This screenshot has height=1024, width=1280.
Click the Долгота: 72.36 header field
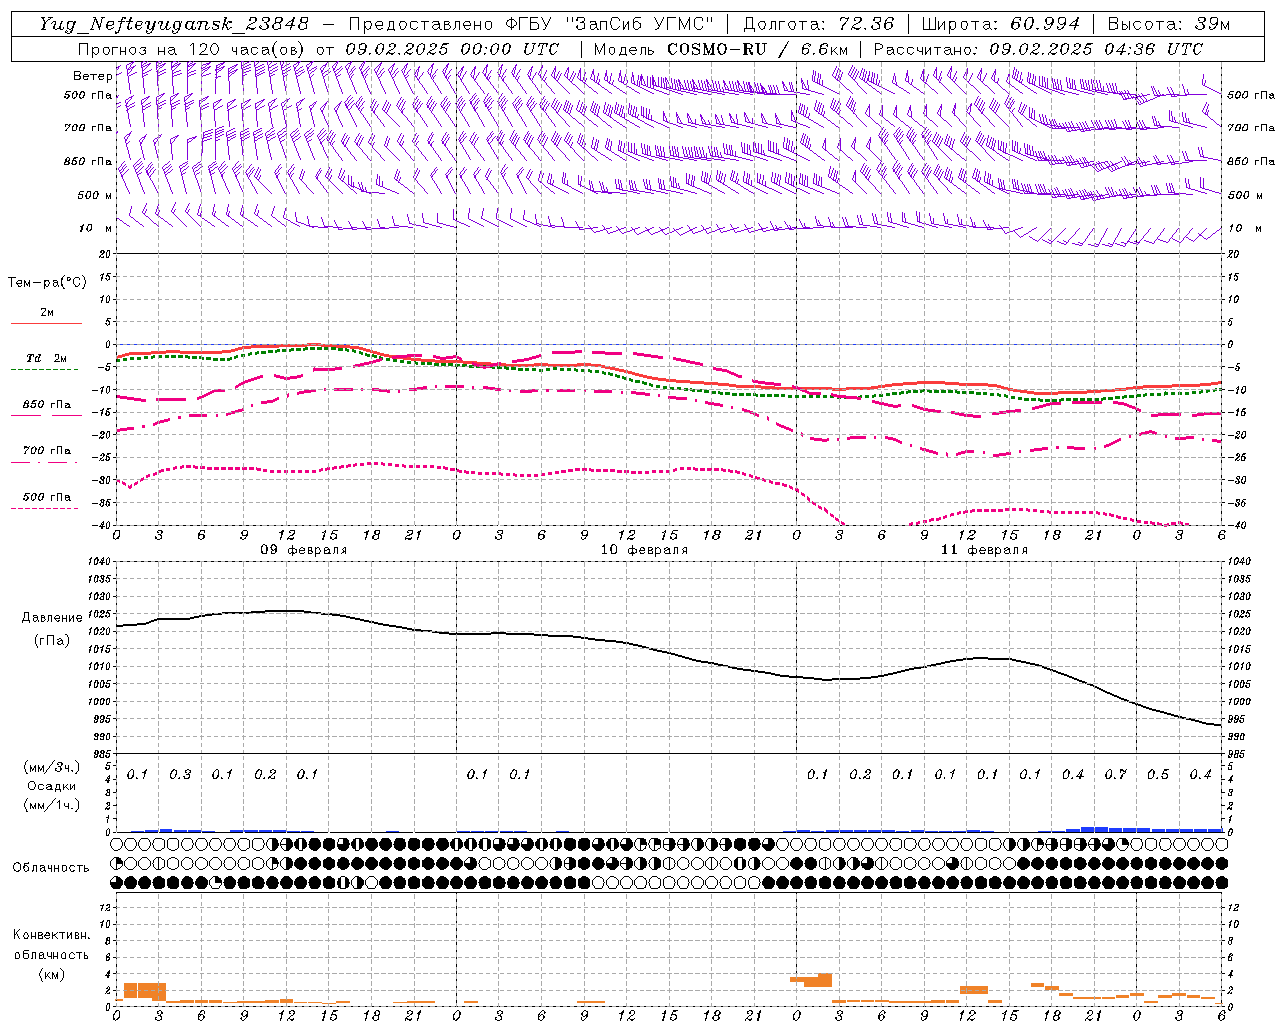pyautogui.click(x=818, y=23)
